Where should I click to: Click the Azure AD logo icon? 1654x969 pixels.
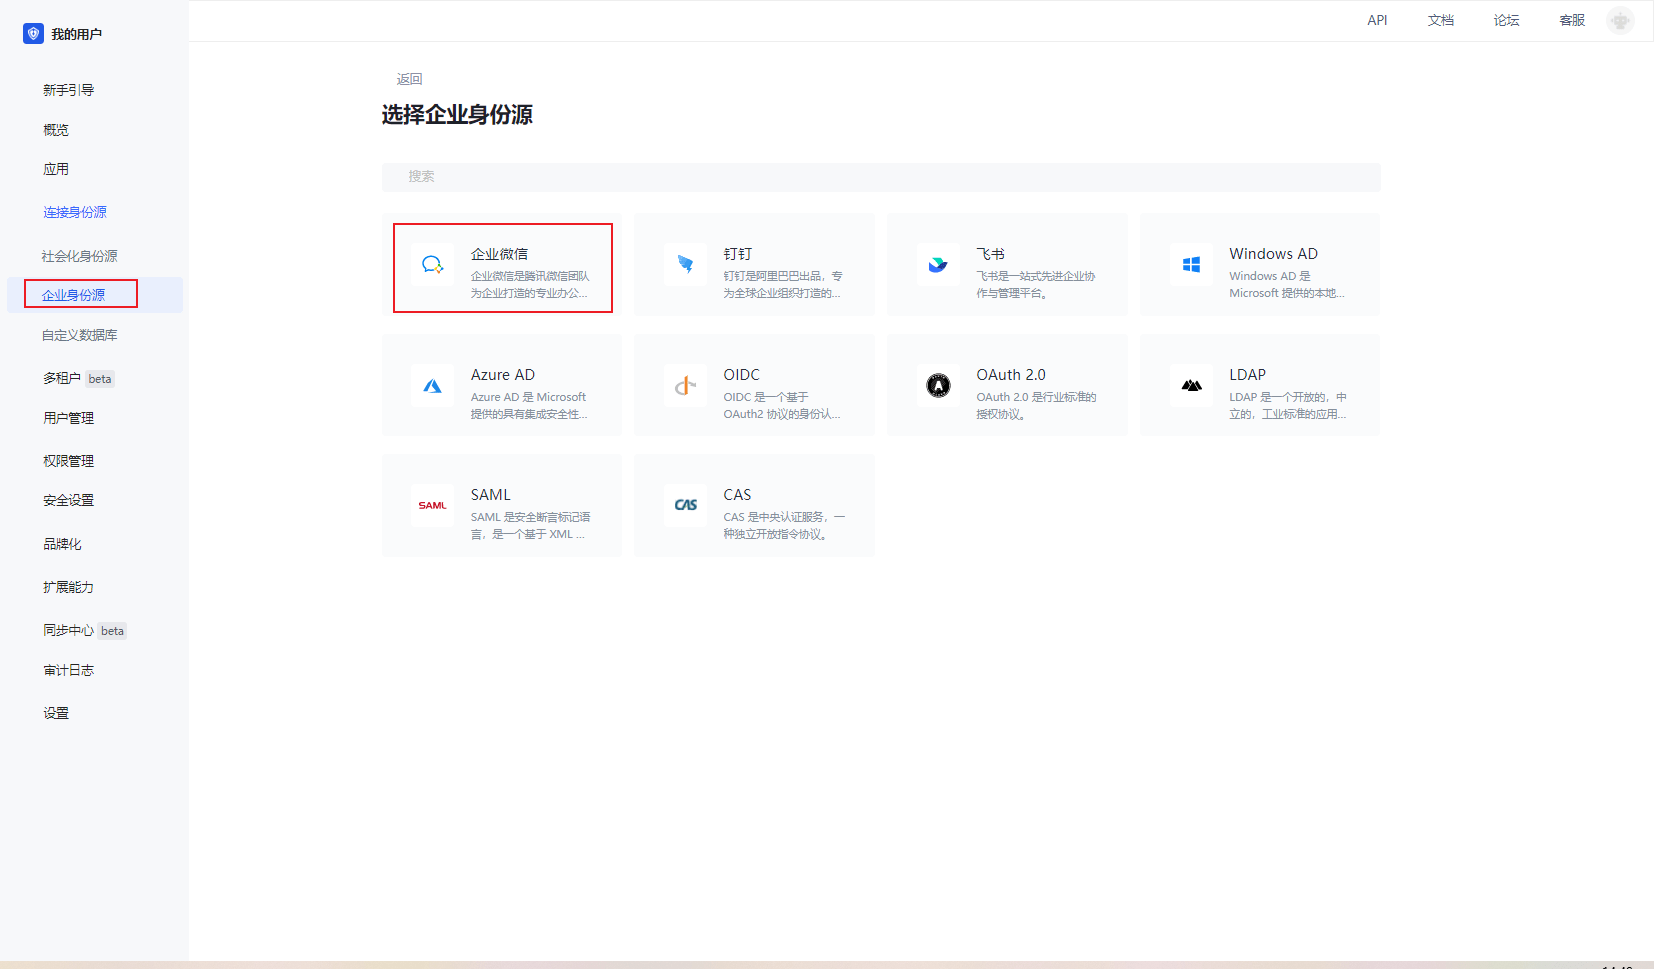coord(432,386)
